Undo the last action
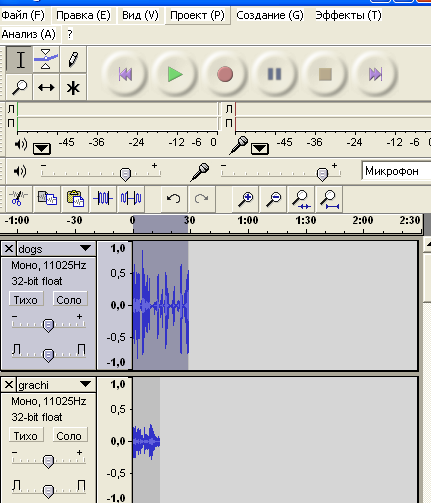This screenshot has height=503, width=431. (x=174, y=199)
